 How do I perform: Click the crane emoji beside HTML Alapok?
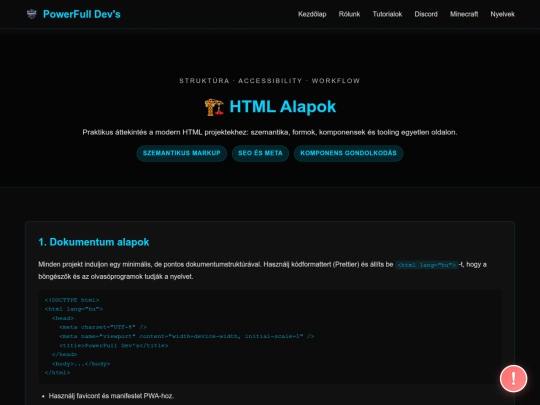pos(214,107)
